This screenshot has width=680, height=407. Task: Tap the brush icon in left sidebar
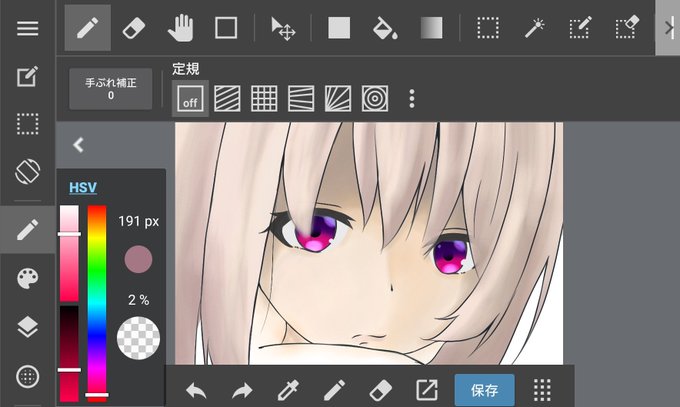click(27, 229)
